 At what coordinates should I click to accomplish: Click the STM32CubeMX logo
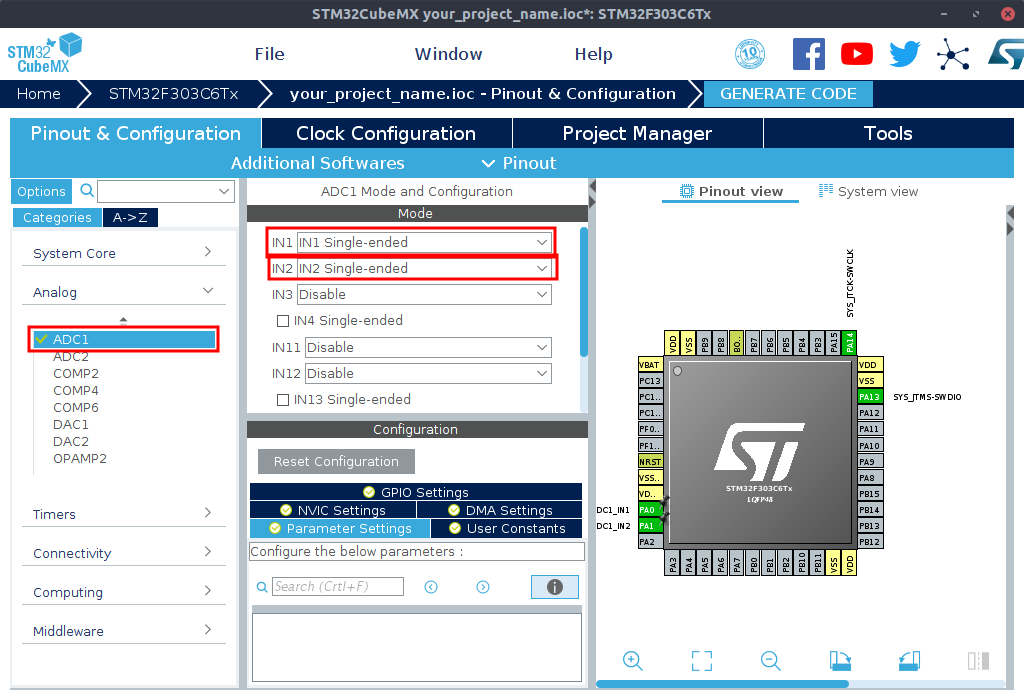point(44,54)
